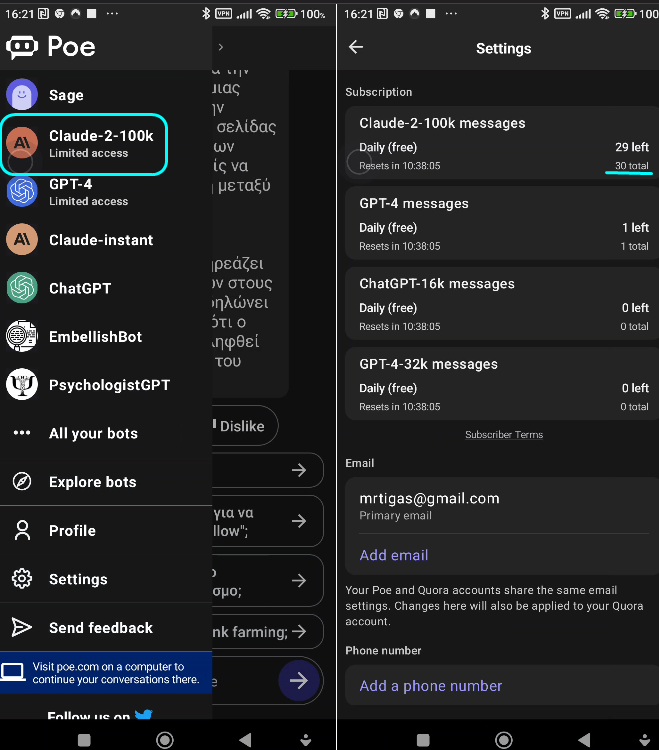Open the Sage bot avatar
This screenshot has height=750, width=659.
click(22, 94)
